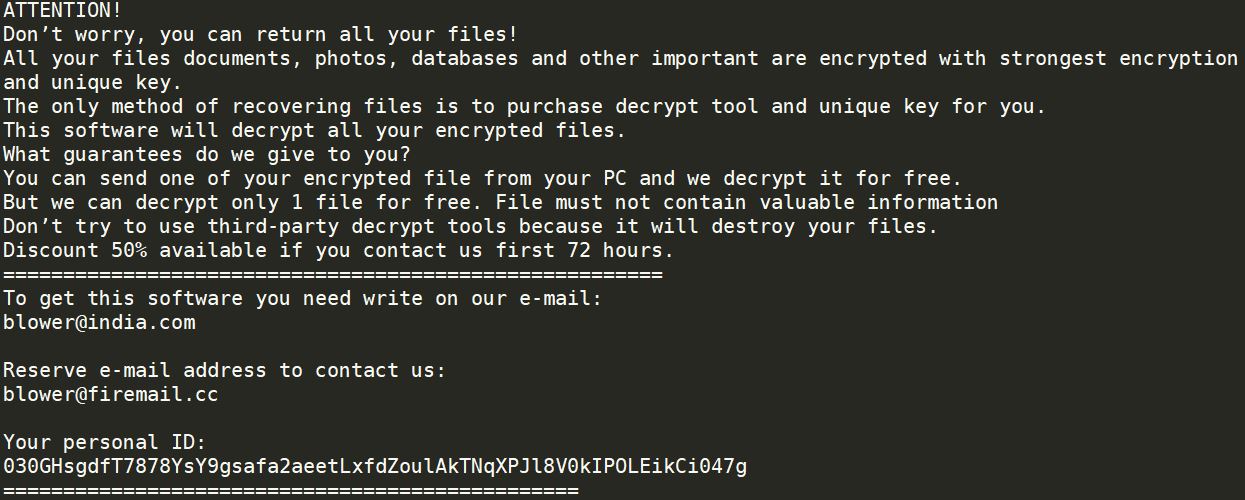Click the bottom row of equals signs
This screenshot has height=500, width=1245.
(291, 490)
